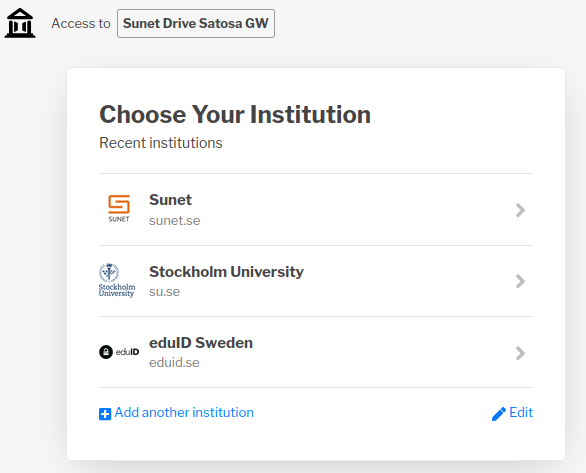Select the Sunet institution name
Viewport: 586px width, 473px height.
coord(170,200)
